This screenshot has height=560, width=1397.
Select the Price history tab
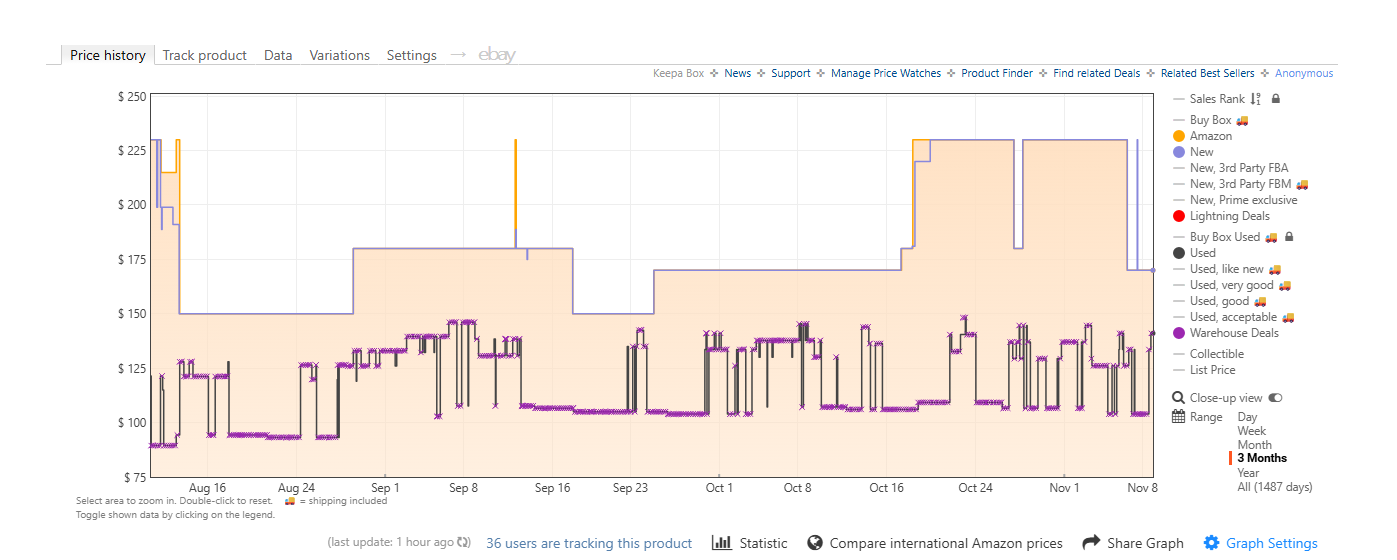pos(108,55)
